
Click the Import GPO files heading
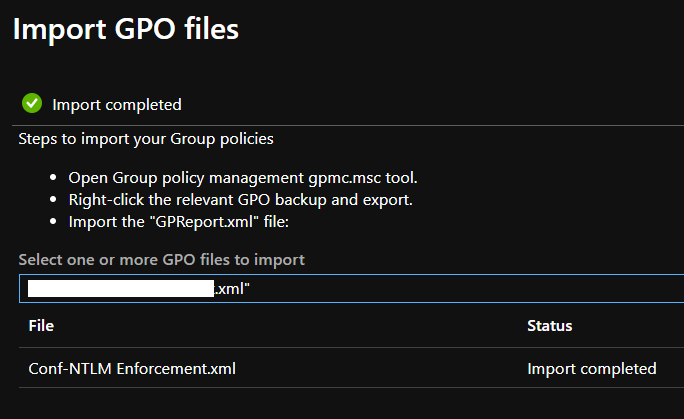pyautogui.click(x=126, y=29)
